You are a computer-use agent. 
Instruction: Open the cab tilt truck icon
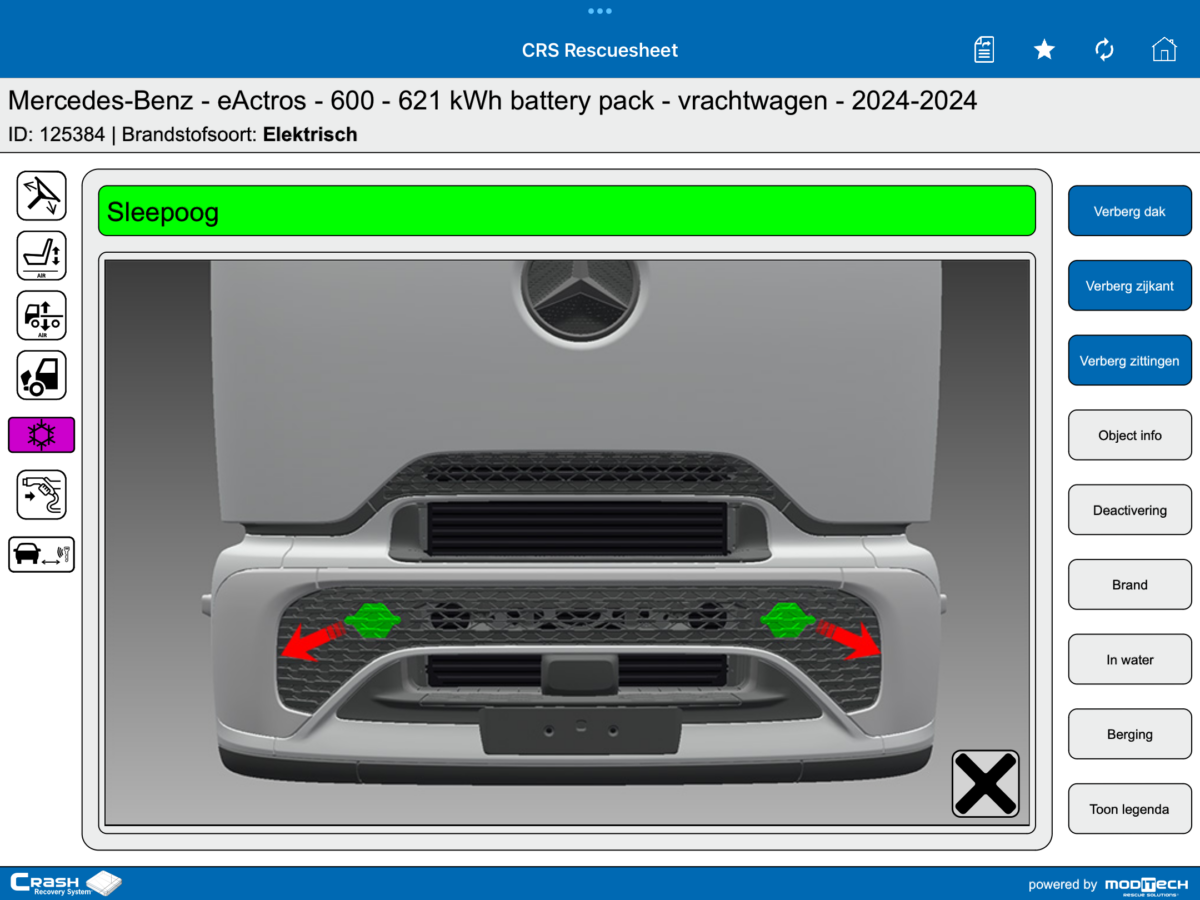41,376
